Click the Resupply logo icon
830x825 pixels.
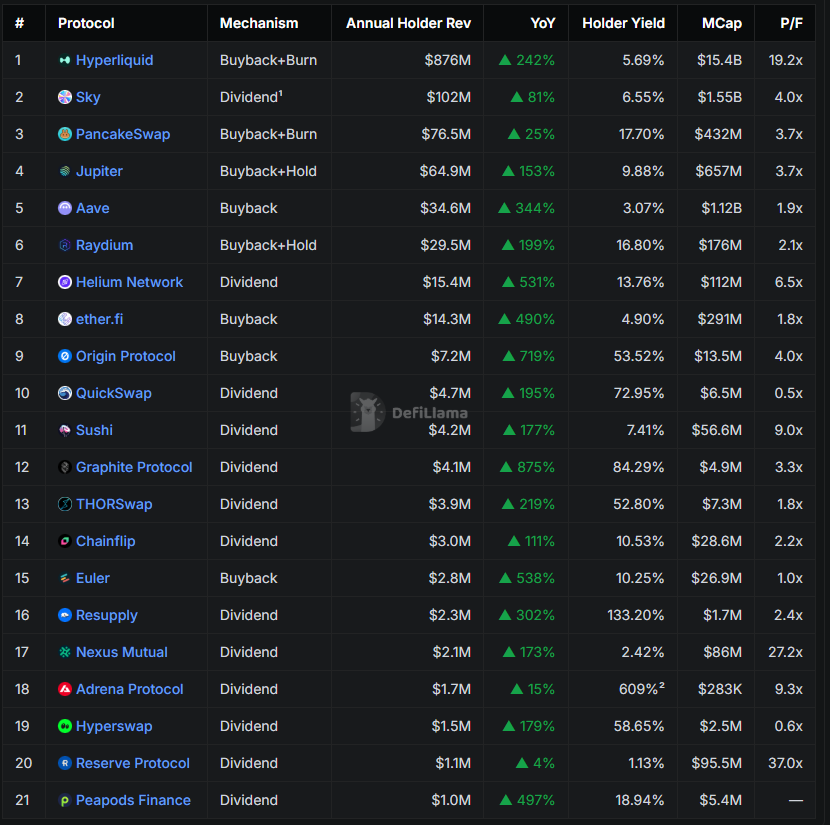coord(65,615)
